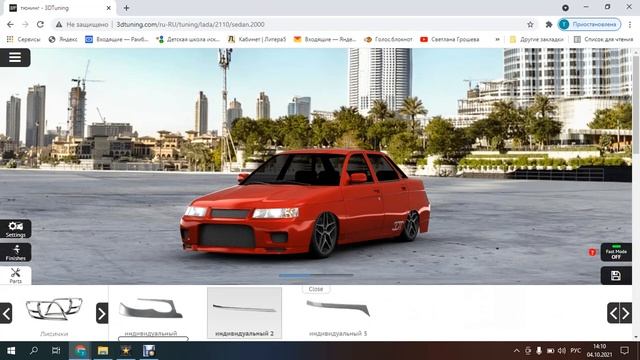Click the browser back button
The height and width of the screenshot is (360, 640).
pyautogui.click(x=10, y=24)
